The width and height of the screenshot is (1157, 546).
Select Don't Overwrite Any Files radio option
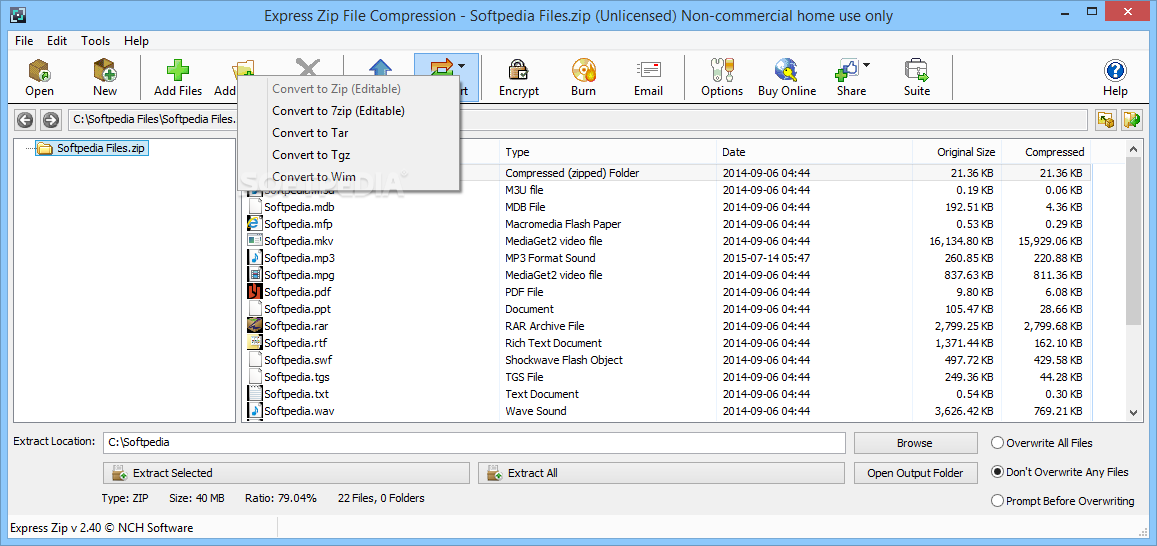[998, 472]
